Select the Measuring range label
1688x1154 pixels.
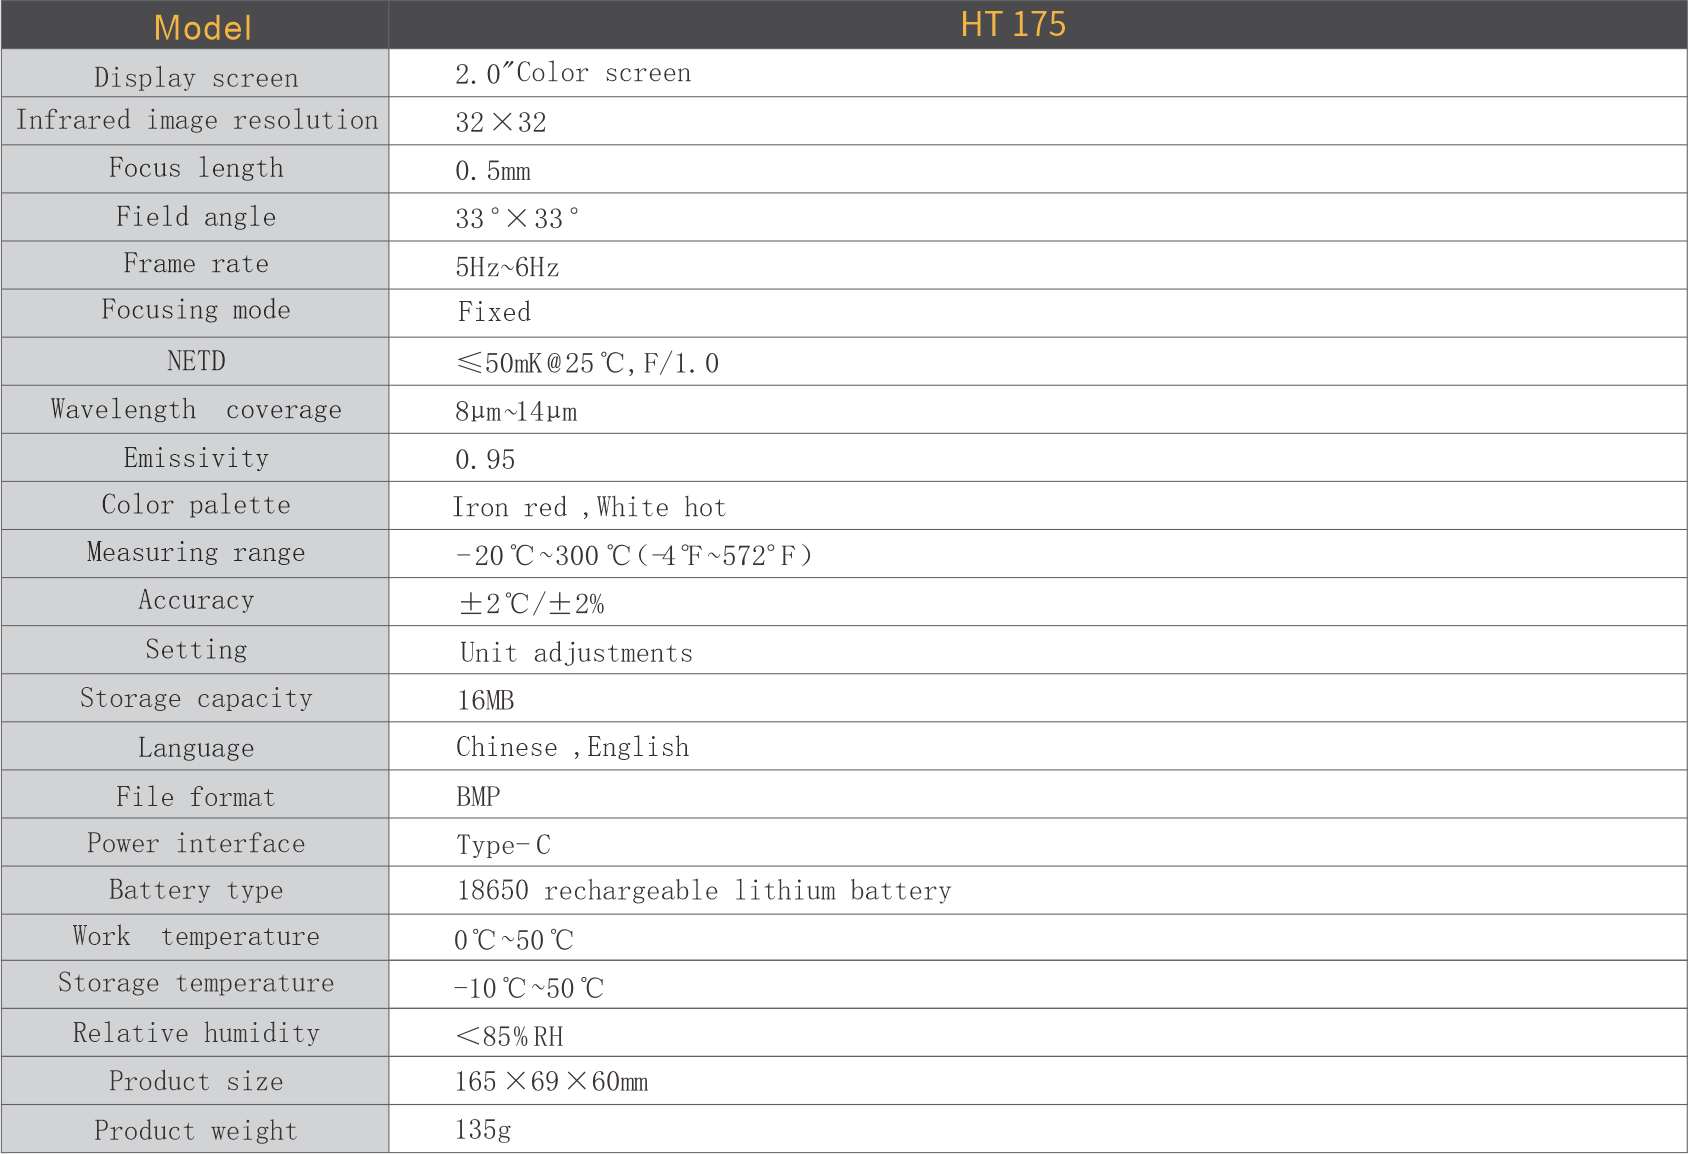(196, 552)
